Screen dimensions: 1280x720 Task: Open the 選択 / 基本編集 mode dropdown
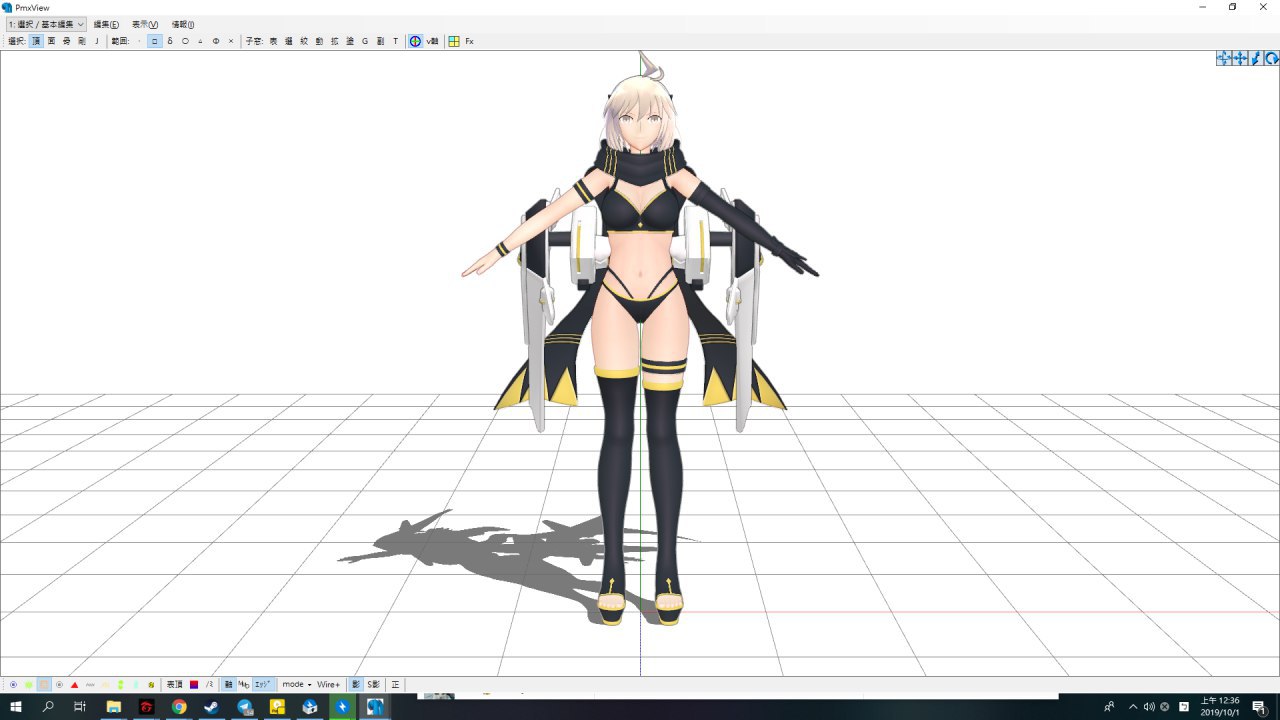click(x=46, y=24)
